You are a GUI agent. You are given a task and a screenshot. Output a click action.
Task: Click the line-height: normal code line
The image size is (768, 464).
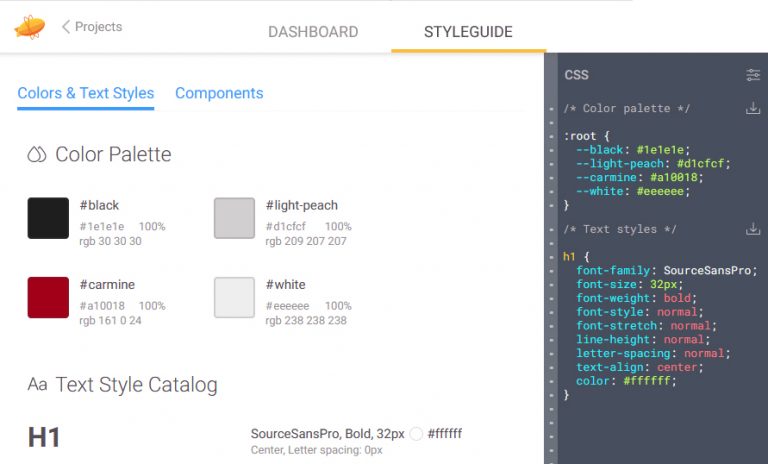[x=643, y=339]
